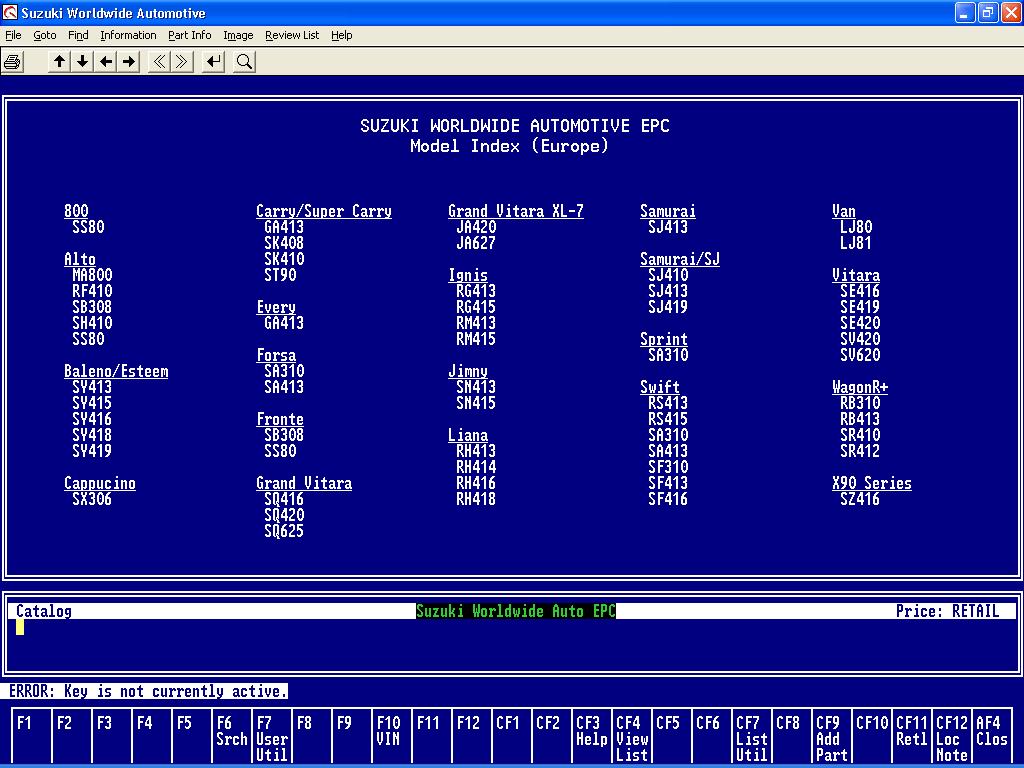Select model SX306 under Cappucino
This screenshot has width=1024, height=768.
point(92,499)
